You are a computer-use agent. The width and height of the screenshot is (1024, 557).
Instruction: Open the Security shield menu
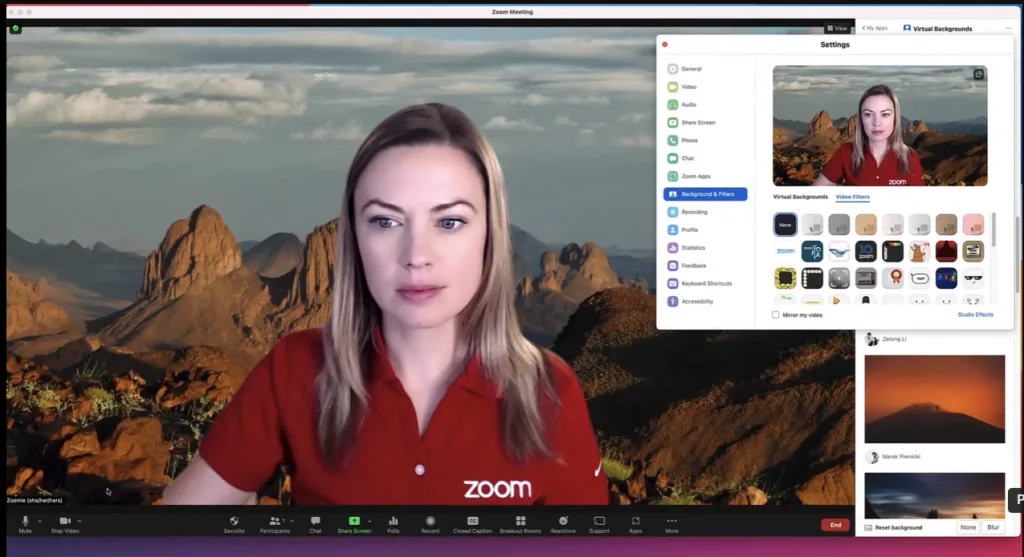[234, 524]
